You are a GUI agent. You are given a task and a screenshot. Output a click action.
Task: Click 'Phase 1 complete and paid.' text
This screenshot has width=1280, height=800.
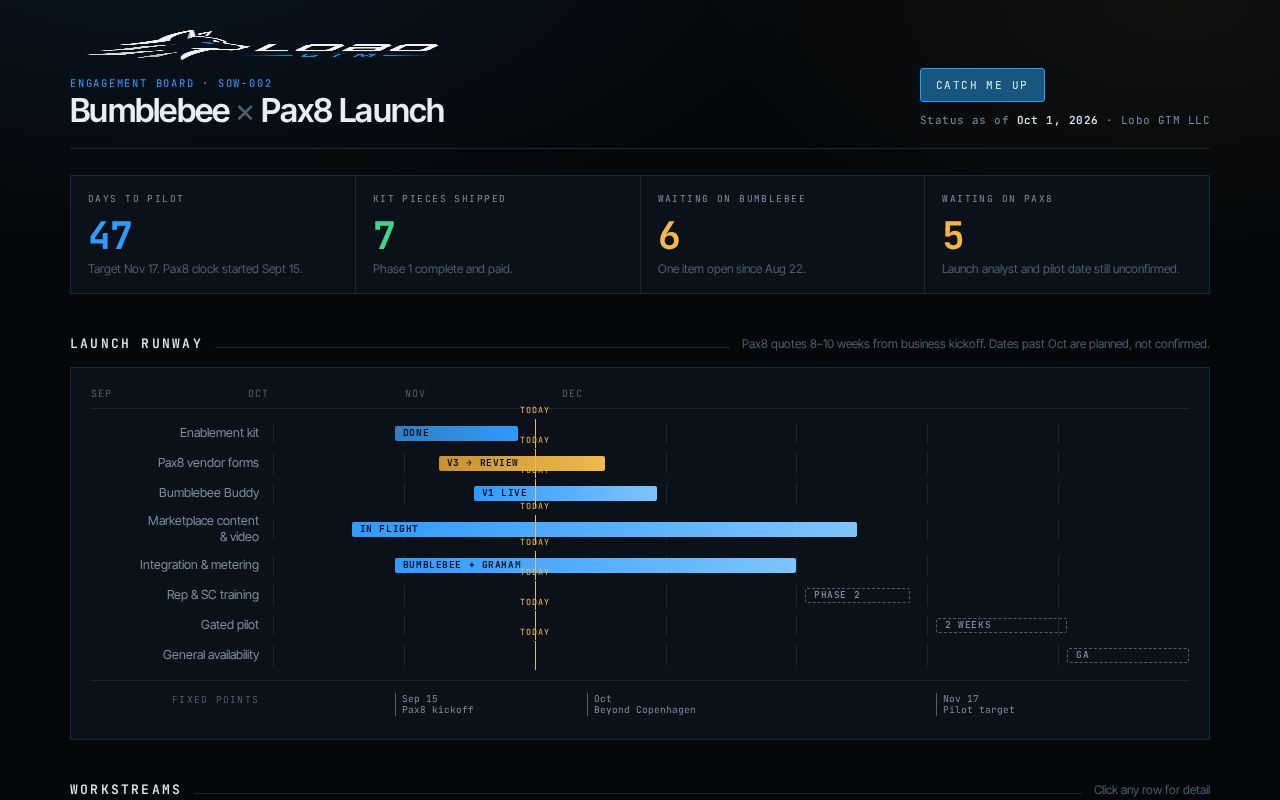443,269
